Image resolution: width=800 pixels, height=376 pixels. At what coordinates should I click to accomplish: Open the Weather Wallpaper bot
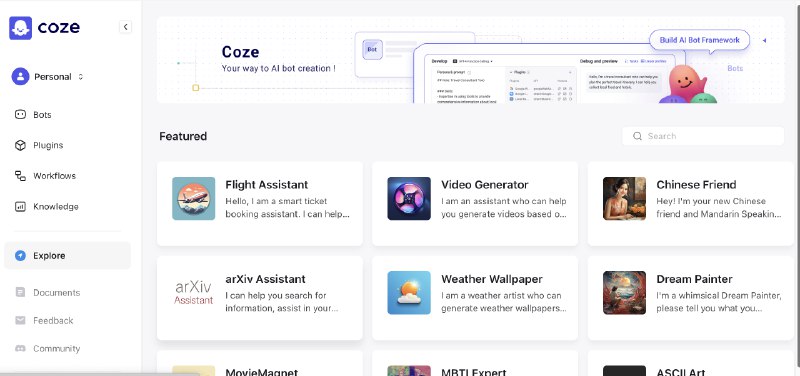point(475,298)
